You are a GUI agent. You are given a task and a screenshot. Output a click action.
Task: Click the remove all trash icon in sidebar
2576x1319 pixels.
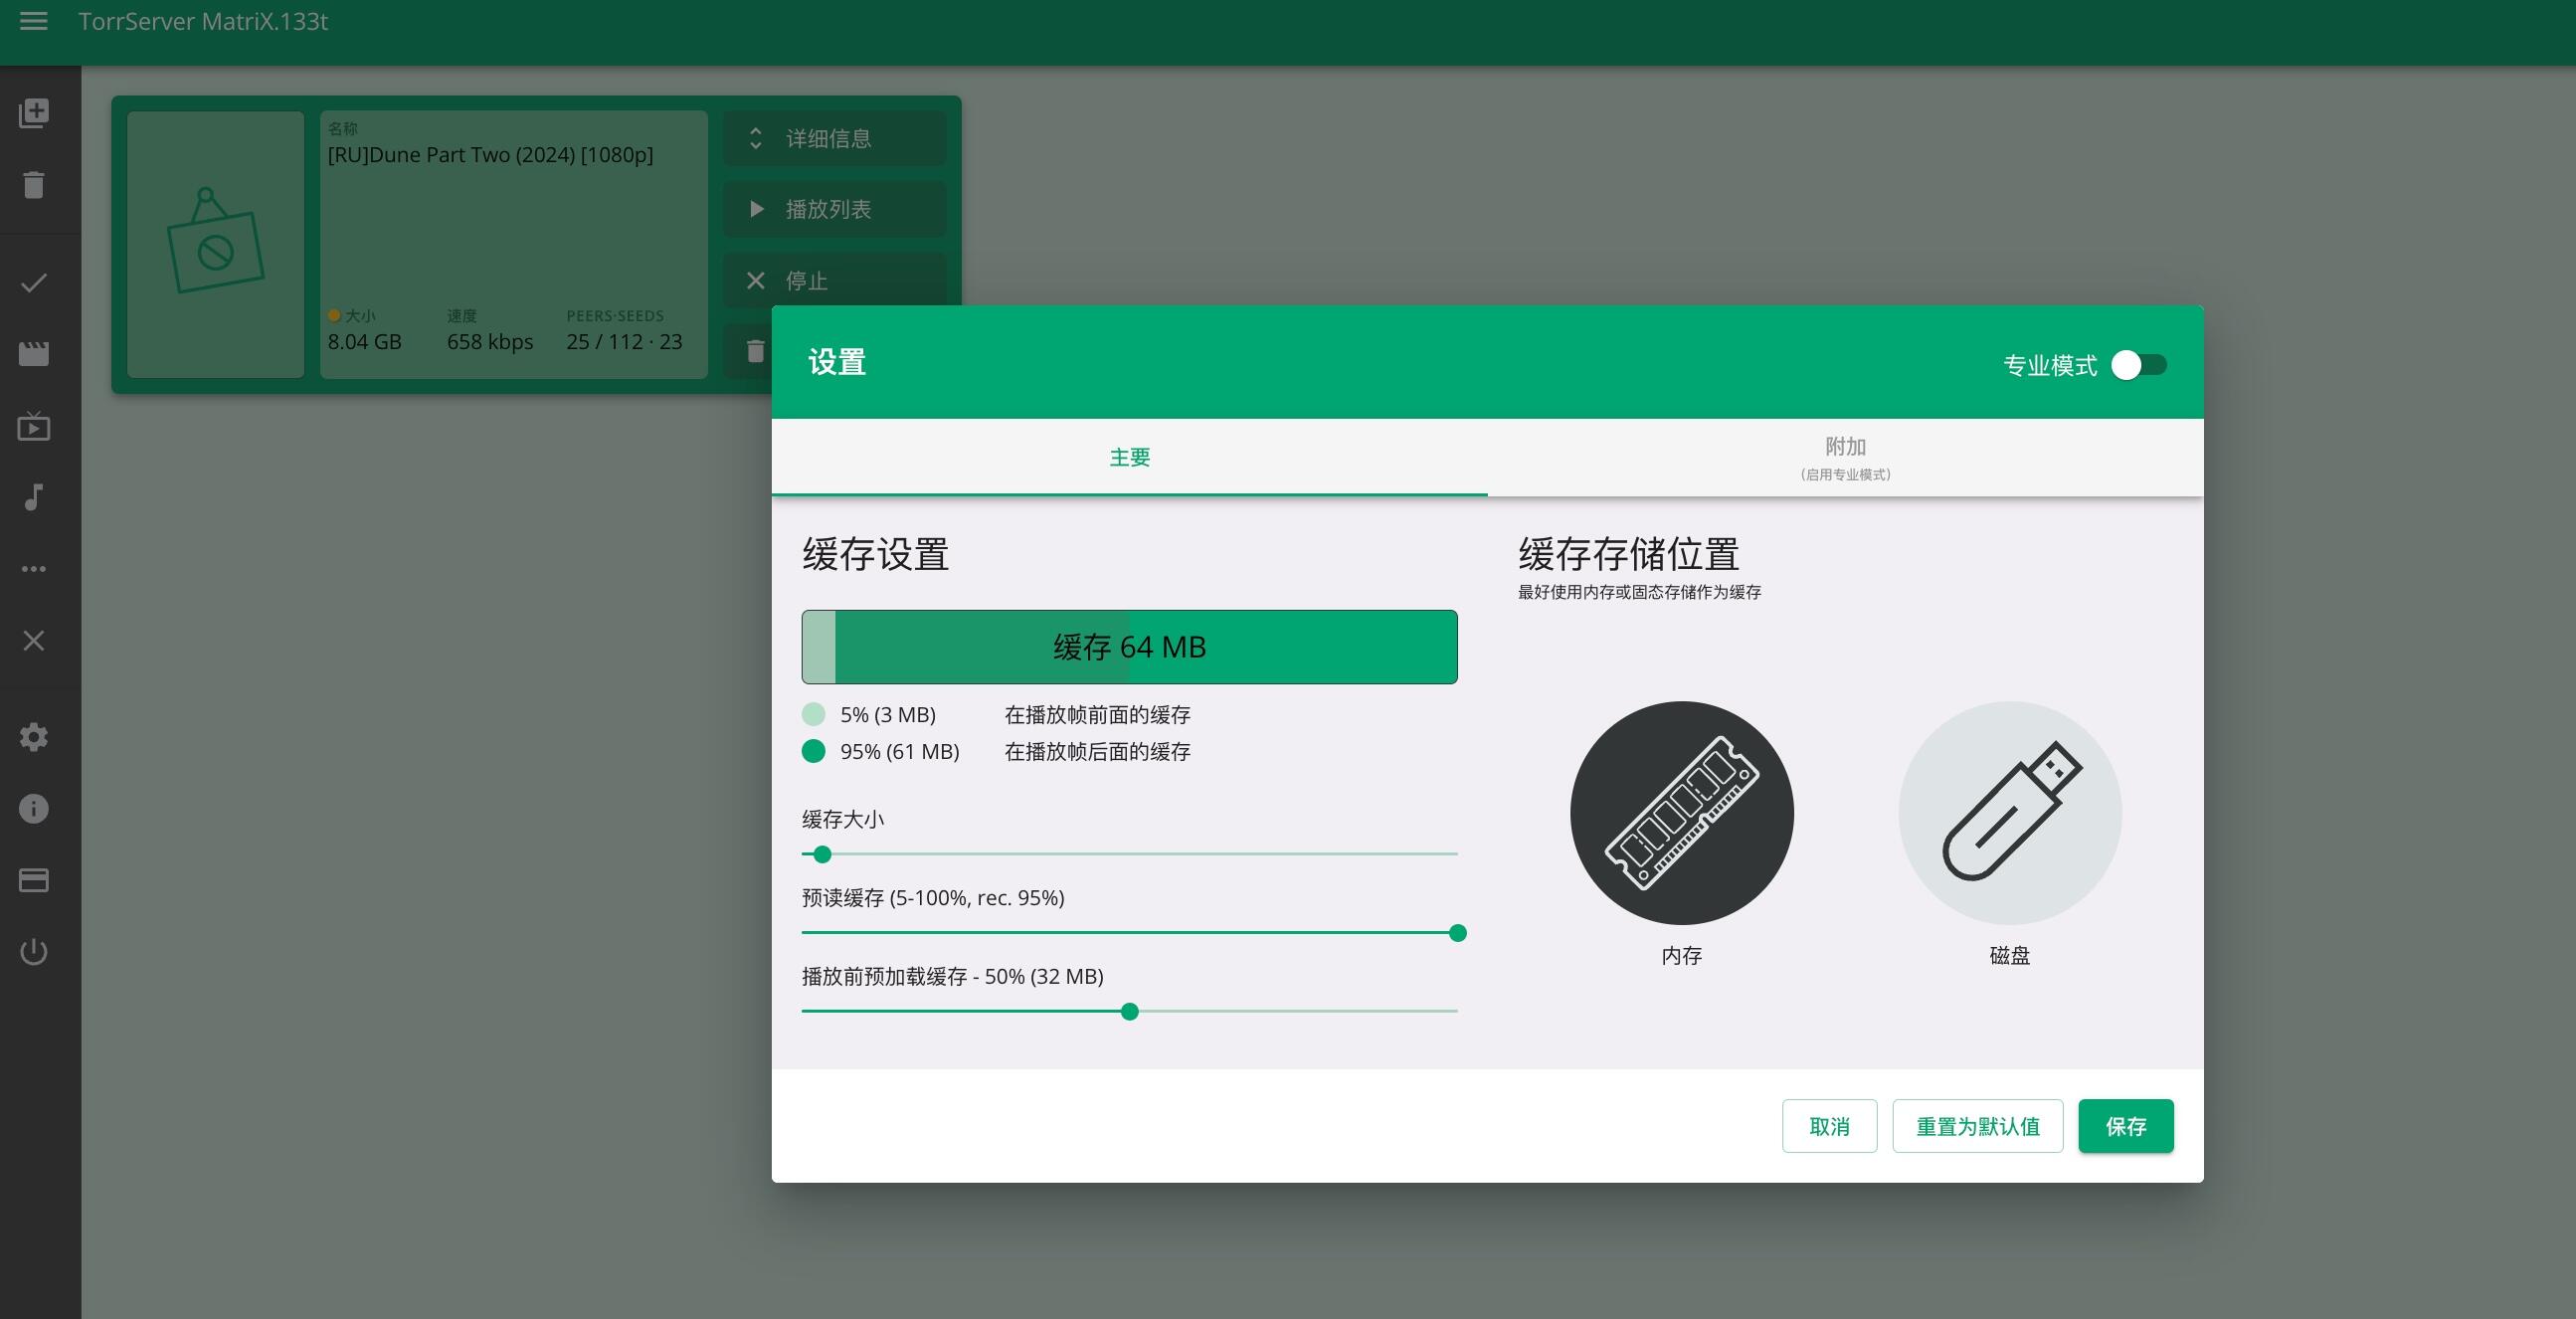point(34,185)
